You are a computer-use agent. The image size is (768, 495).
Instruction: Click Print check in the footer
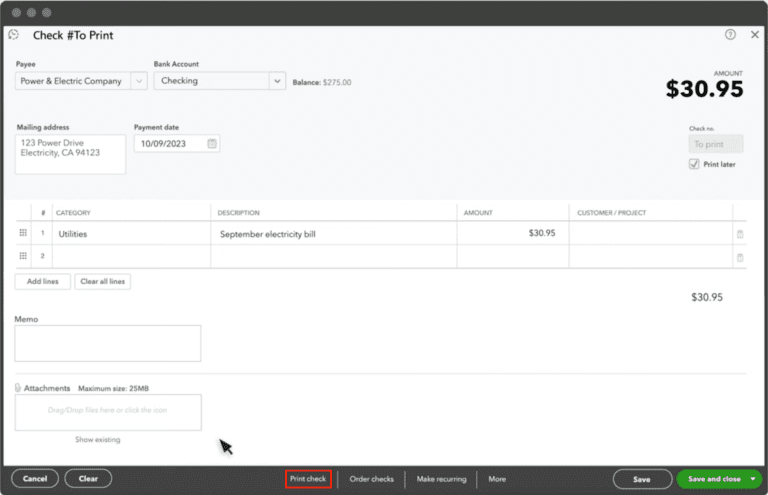pos(308,479)
